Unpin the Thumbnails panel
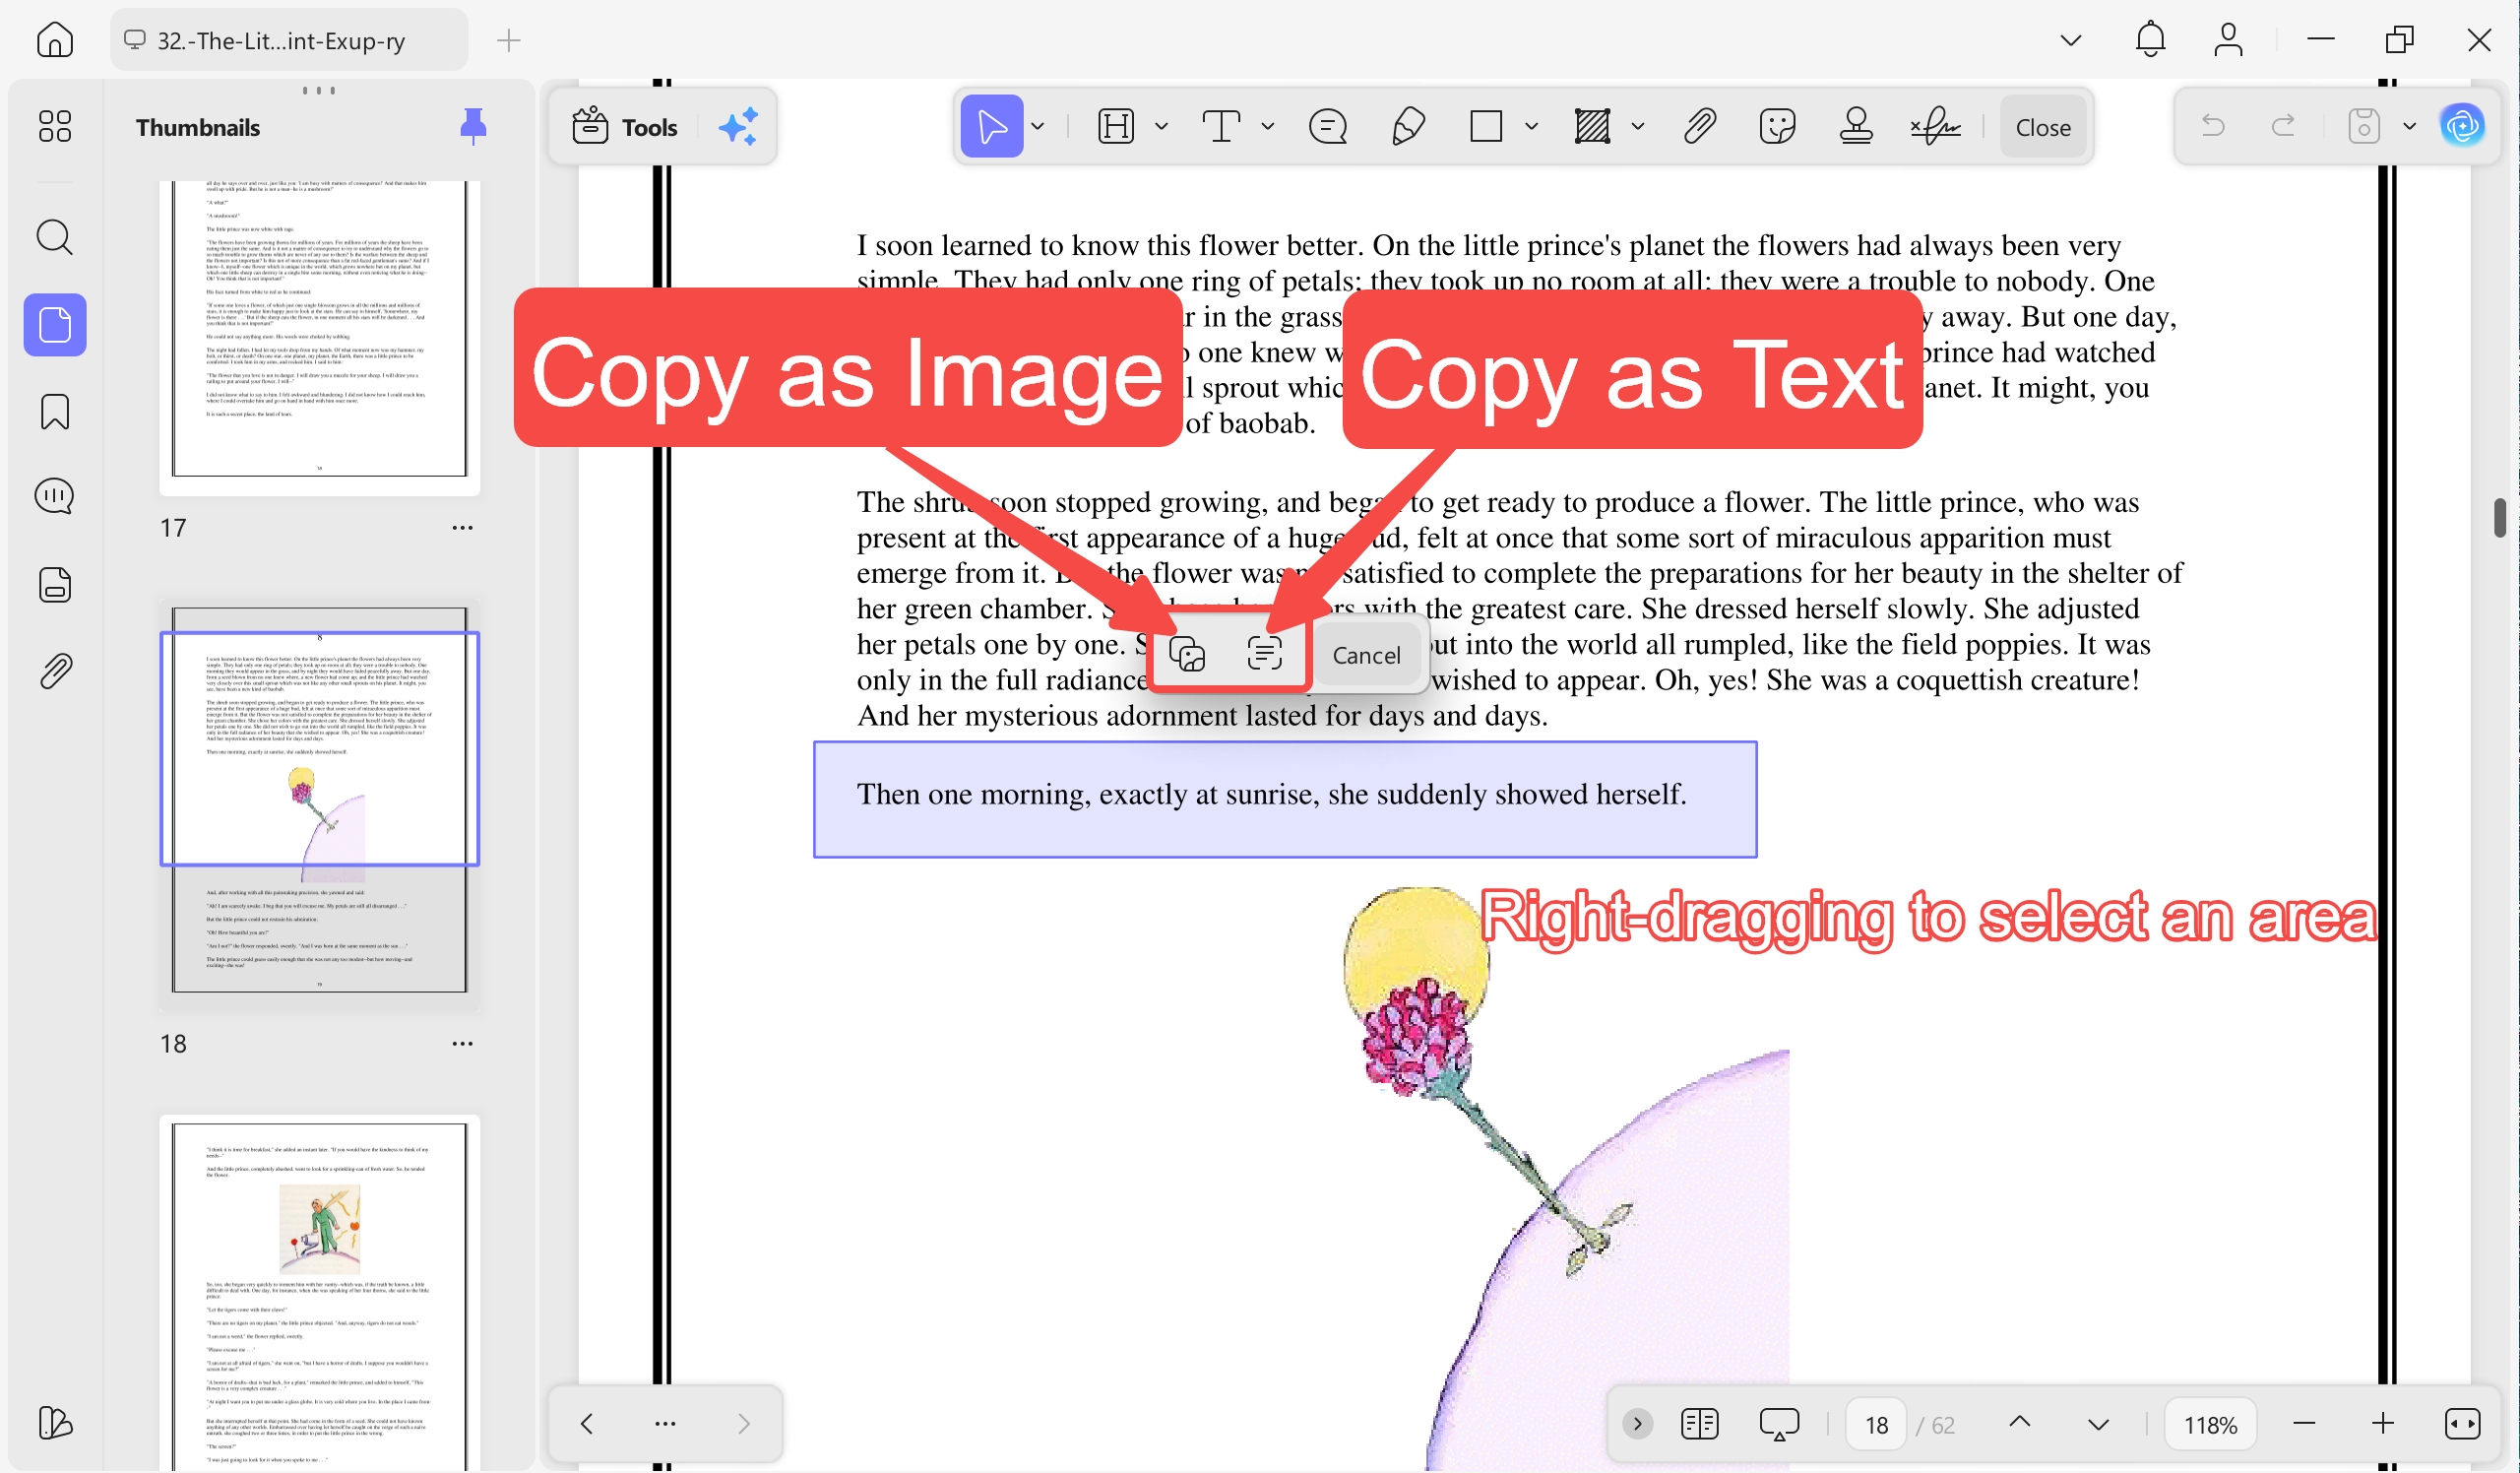Image resolution: width=2520 pixels, height=1473 pixels. [472, 127]
